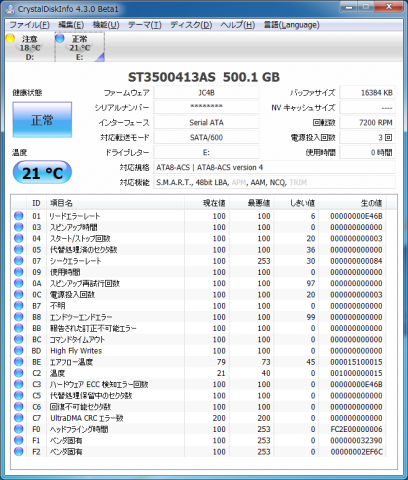Switch to the D: drive tab showing 18 °C

point(30,47)
